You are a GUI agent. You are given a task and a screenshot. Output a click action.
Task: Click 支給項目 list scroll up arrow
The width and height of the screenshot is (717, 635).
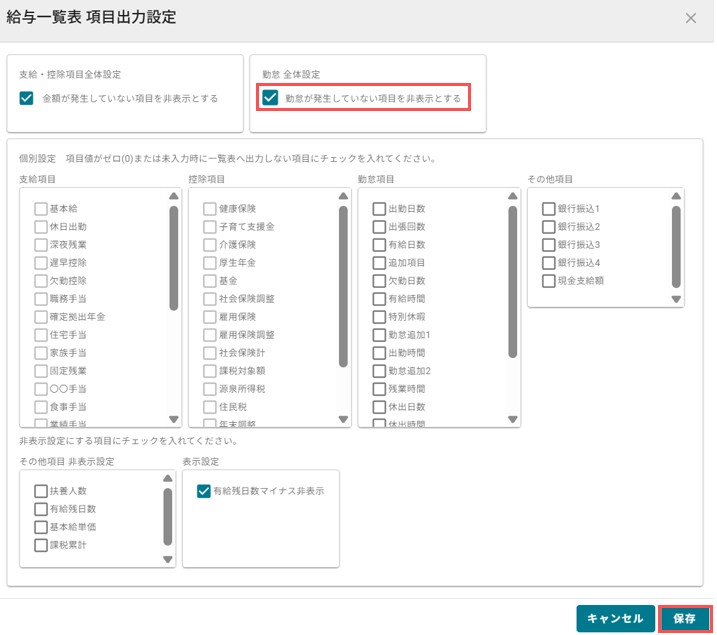pyautogui.click(x=174, y=196)
